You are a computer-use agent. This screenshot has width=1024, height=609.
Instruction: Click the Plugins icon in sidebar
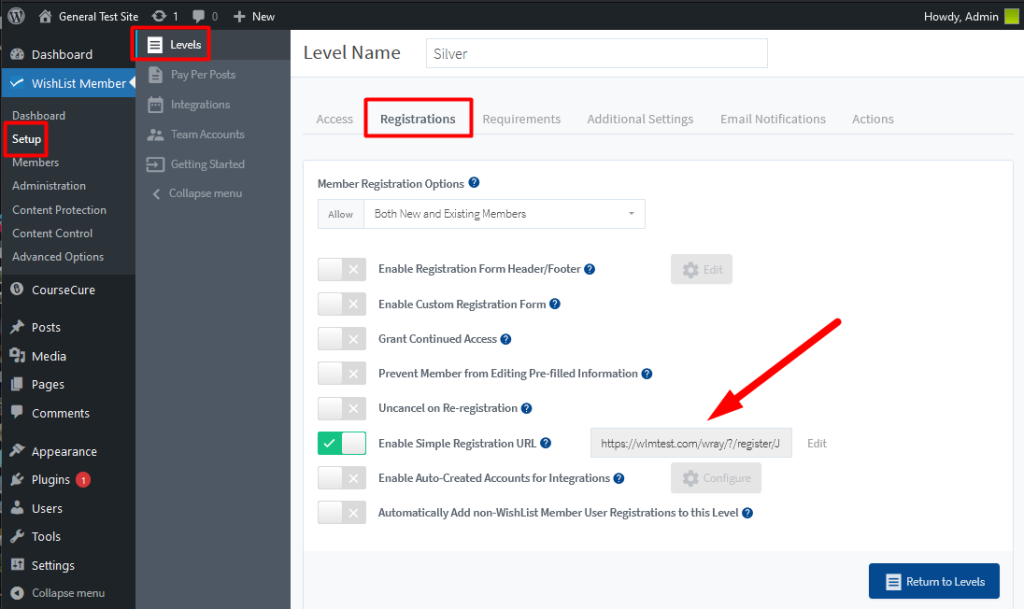tap(17, 479)
